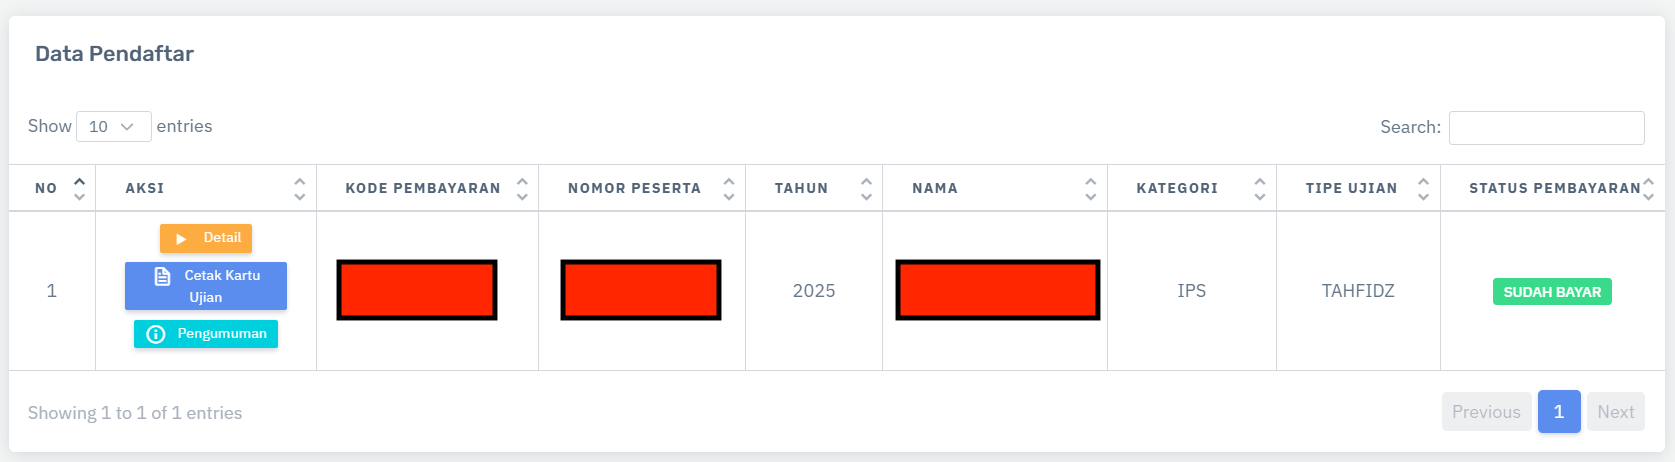
Task: Click the info icon on Pengumuman button
Action: tap(156, 334)
